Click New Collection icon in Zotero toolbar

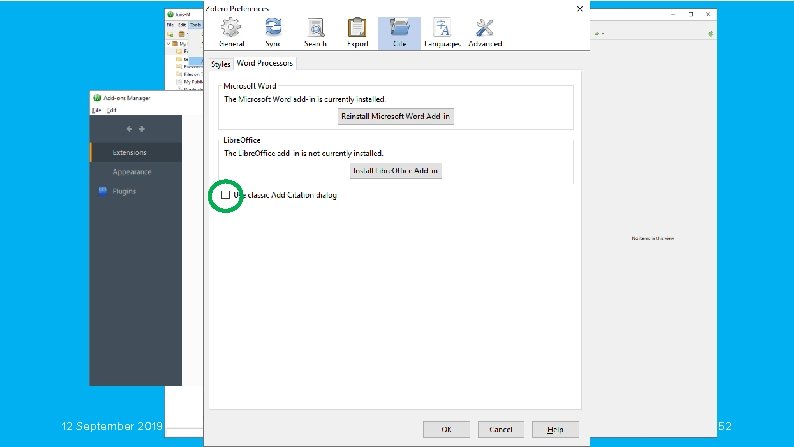click(170, 34)
